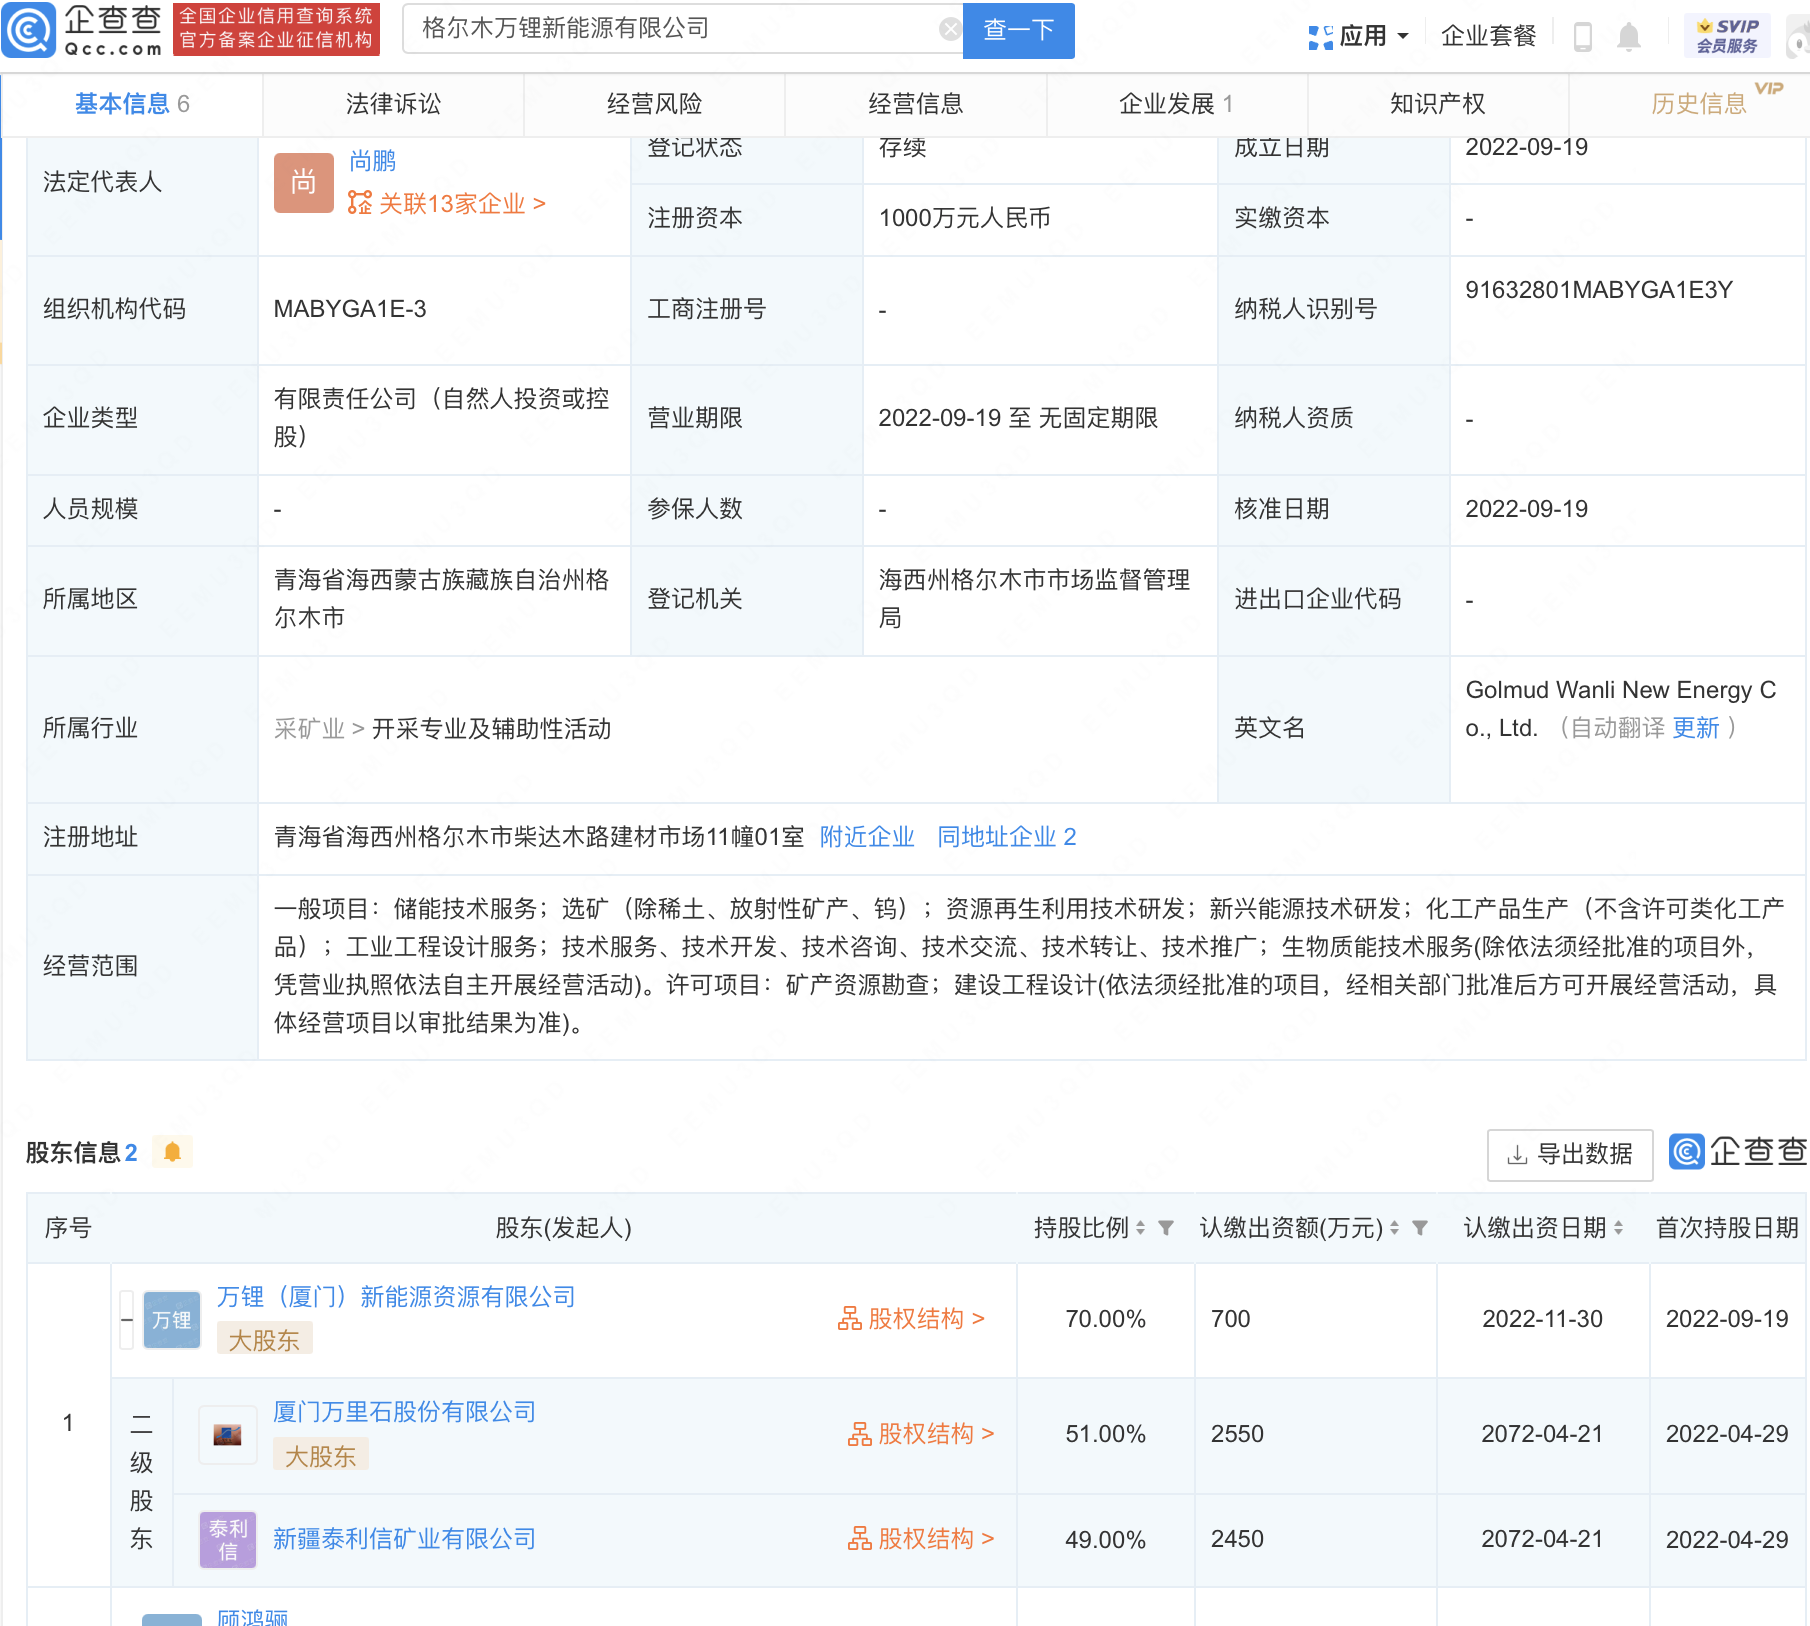The width and height of the screenshot is (1810, 1626).
Task: Click the 万锂 shareholder logo
Action: pyautogui.click(x=172, y=1320)
